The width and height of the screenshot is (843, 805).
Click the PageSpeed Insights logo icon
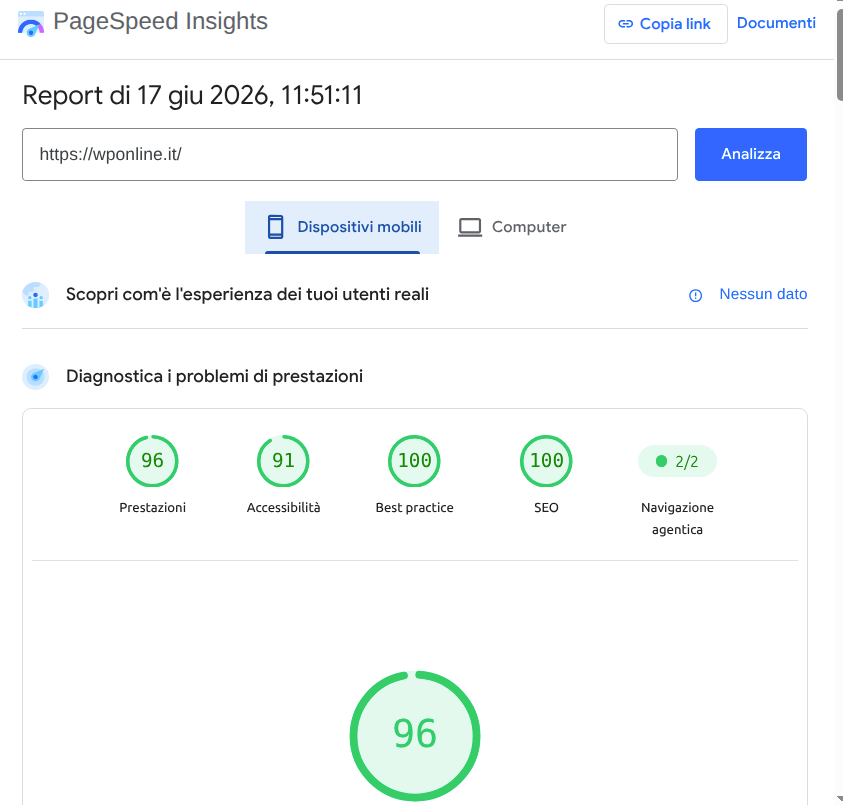pos(31,24)
